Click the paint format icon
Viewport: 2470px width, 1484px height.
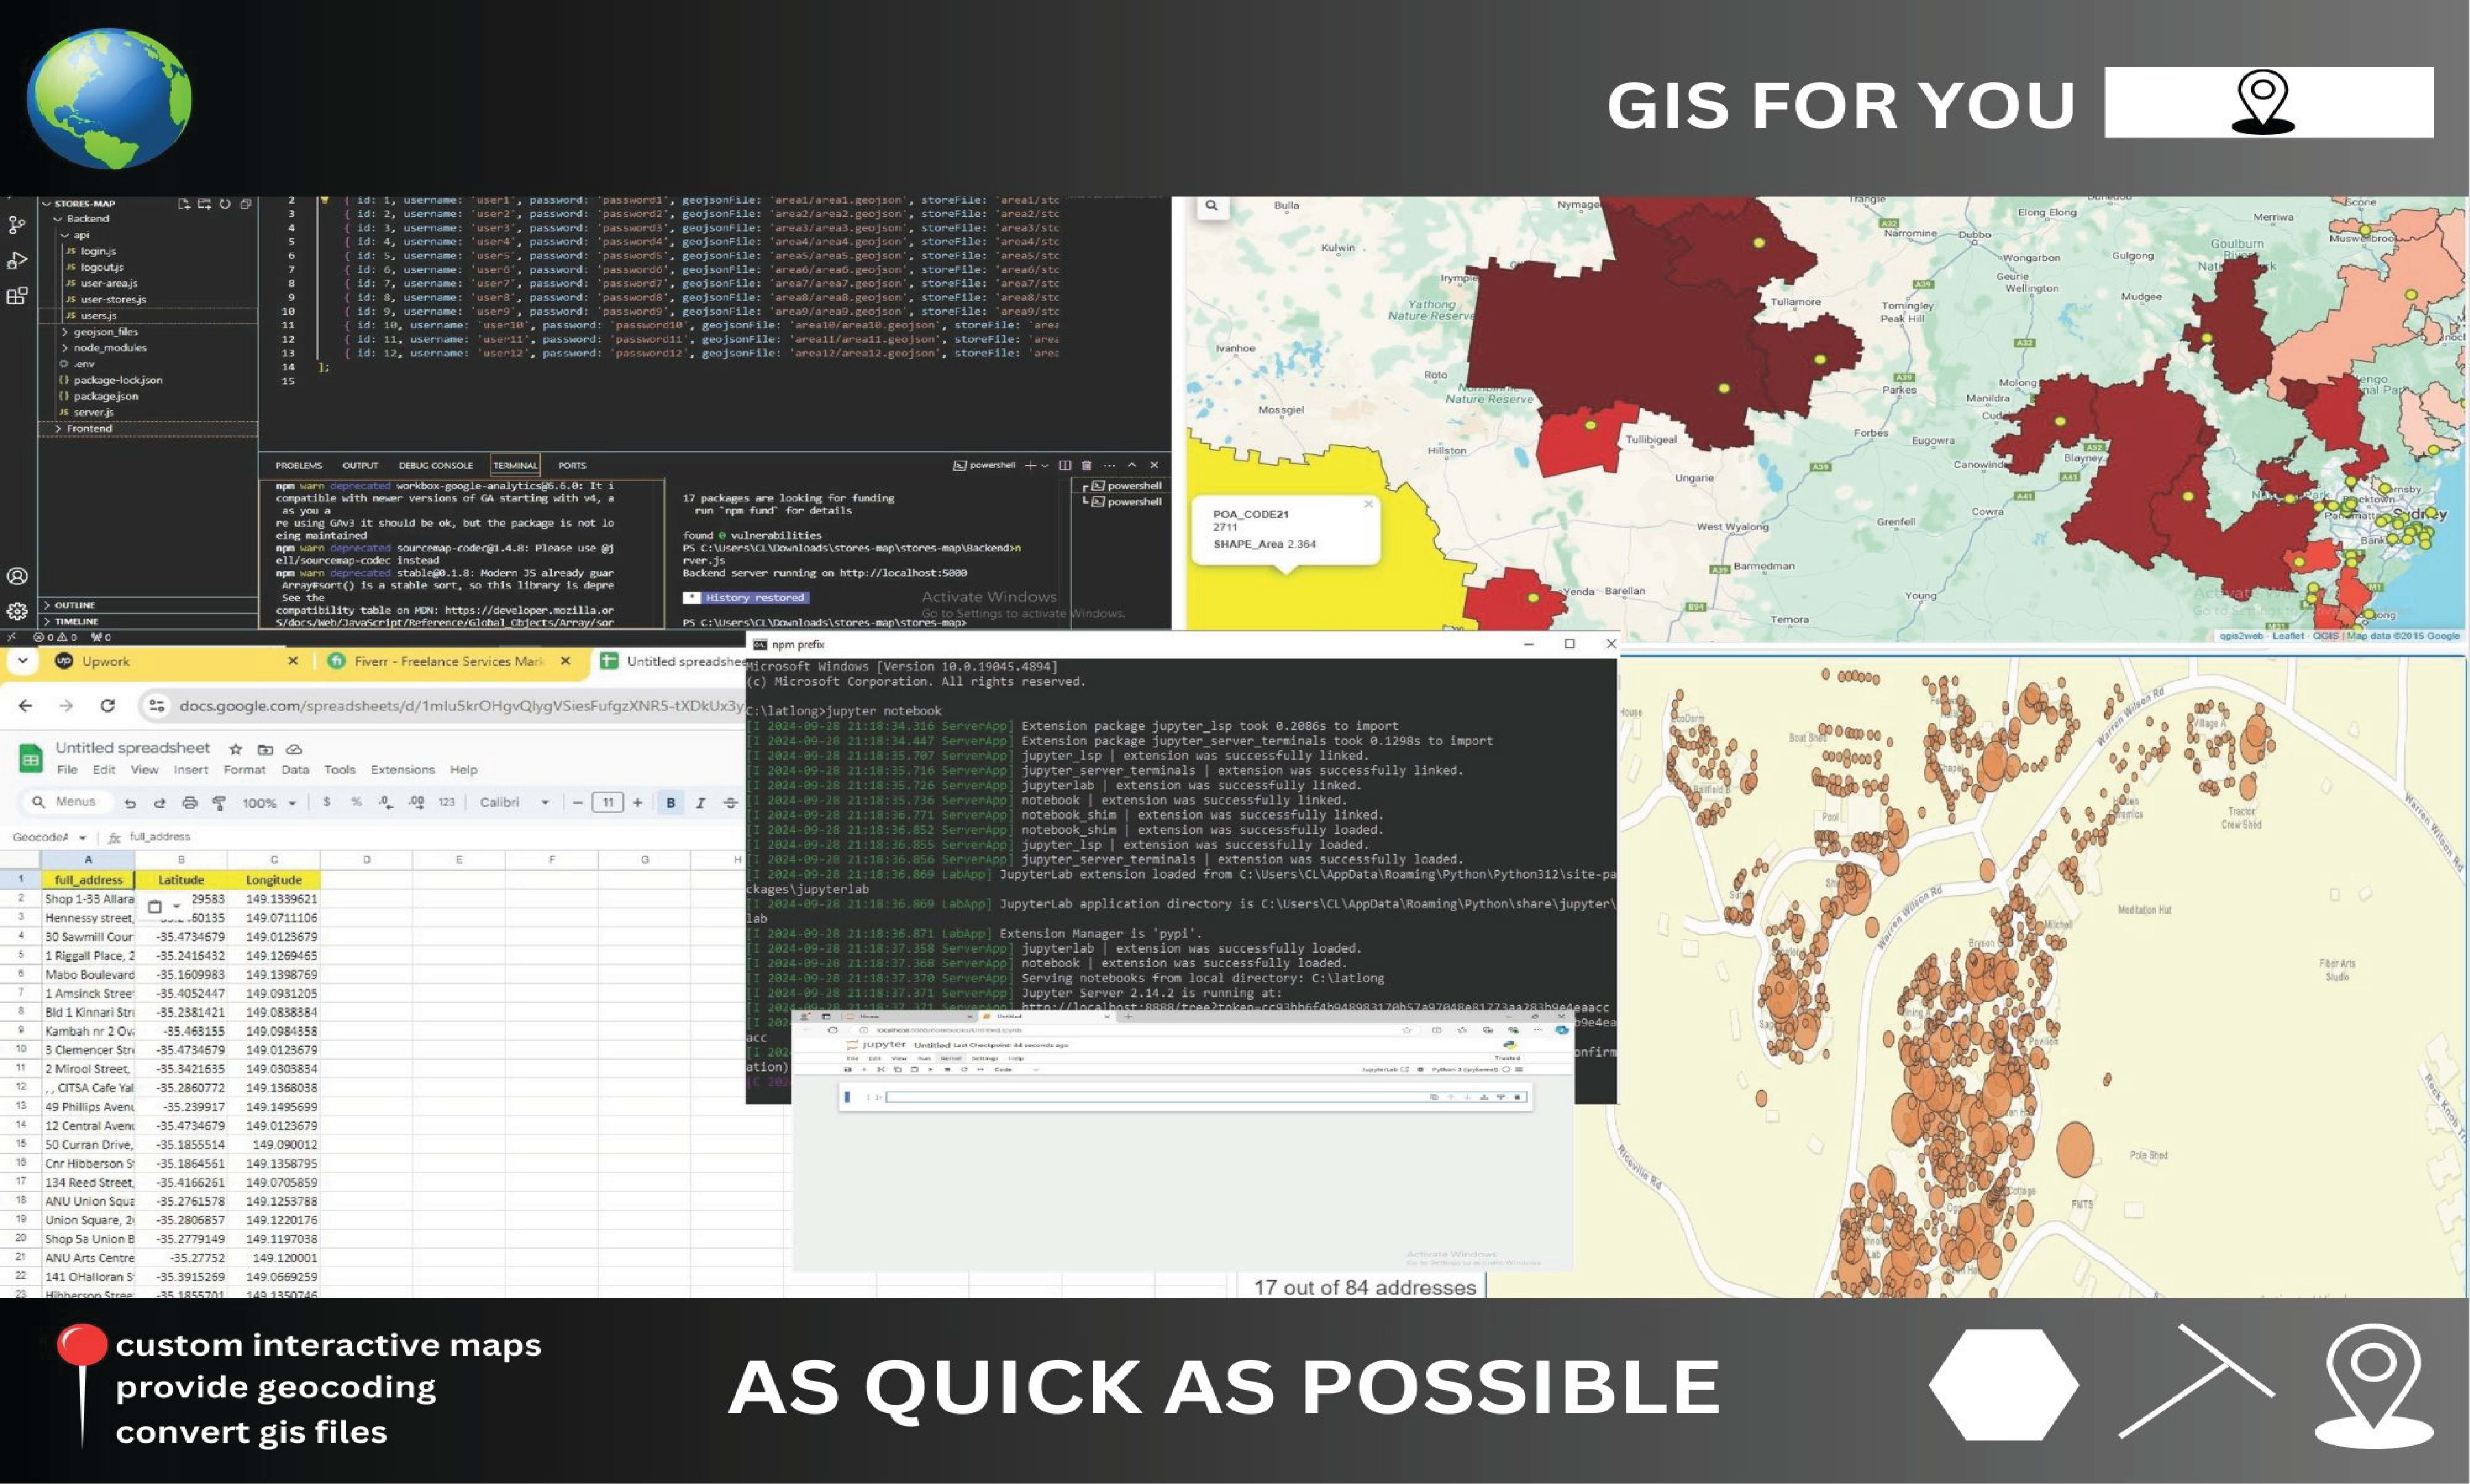(x=219, y=803)
